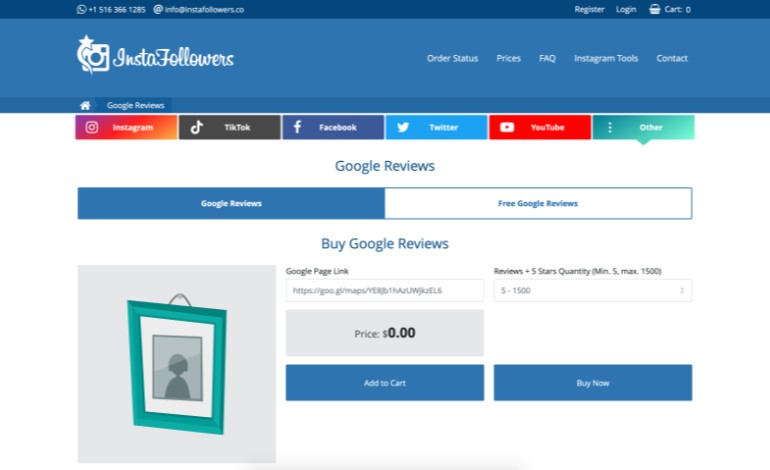Open the cart basket icon

coord(655,9)
